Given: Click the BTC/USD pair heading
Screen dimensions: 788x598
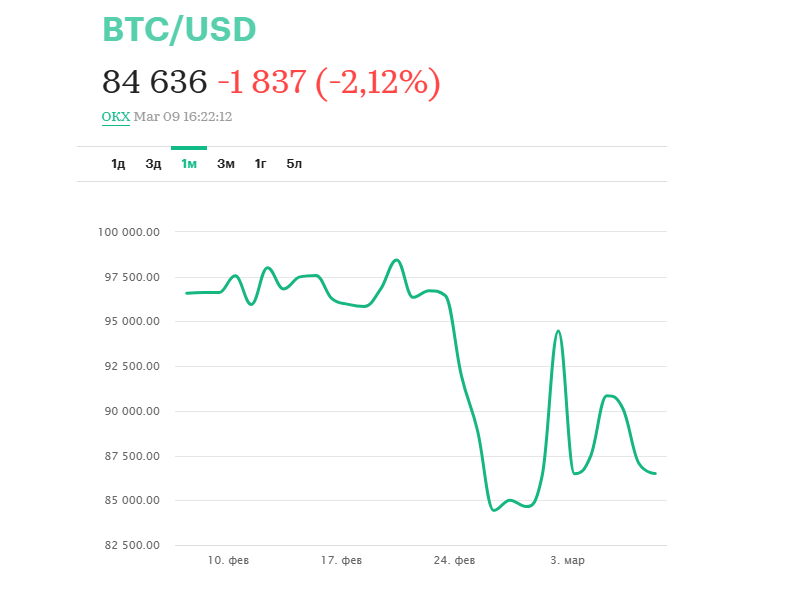Looking at the screenshot, I should point(180,30).
